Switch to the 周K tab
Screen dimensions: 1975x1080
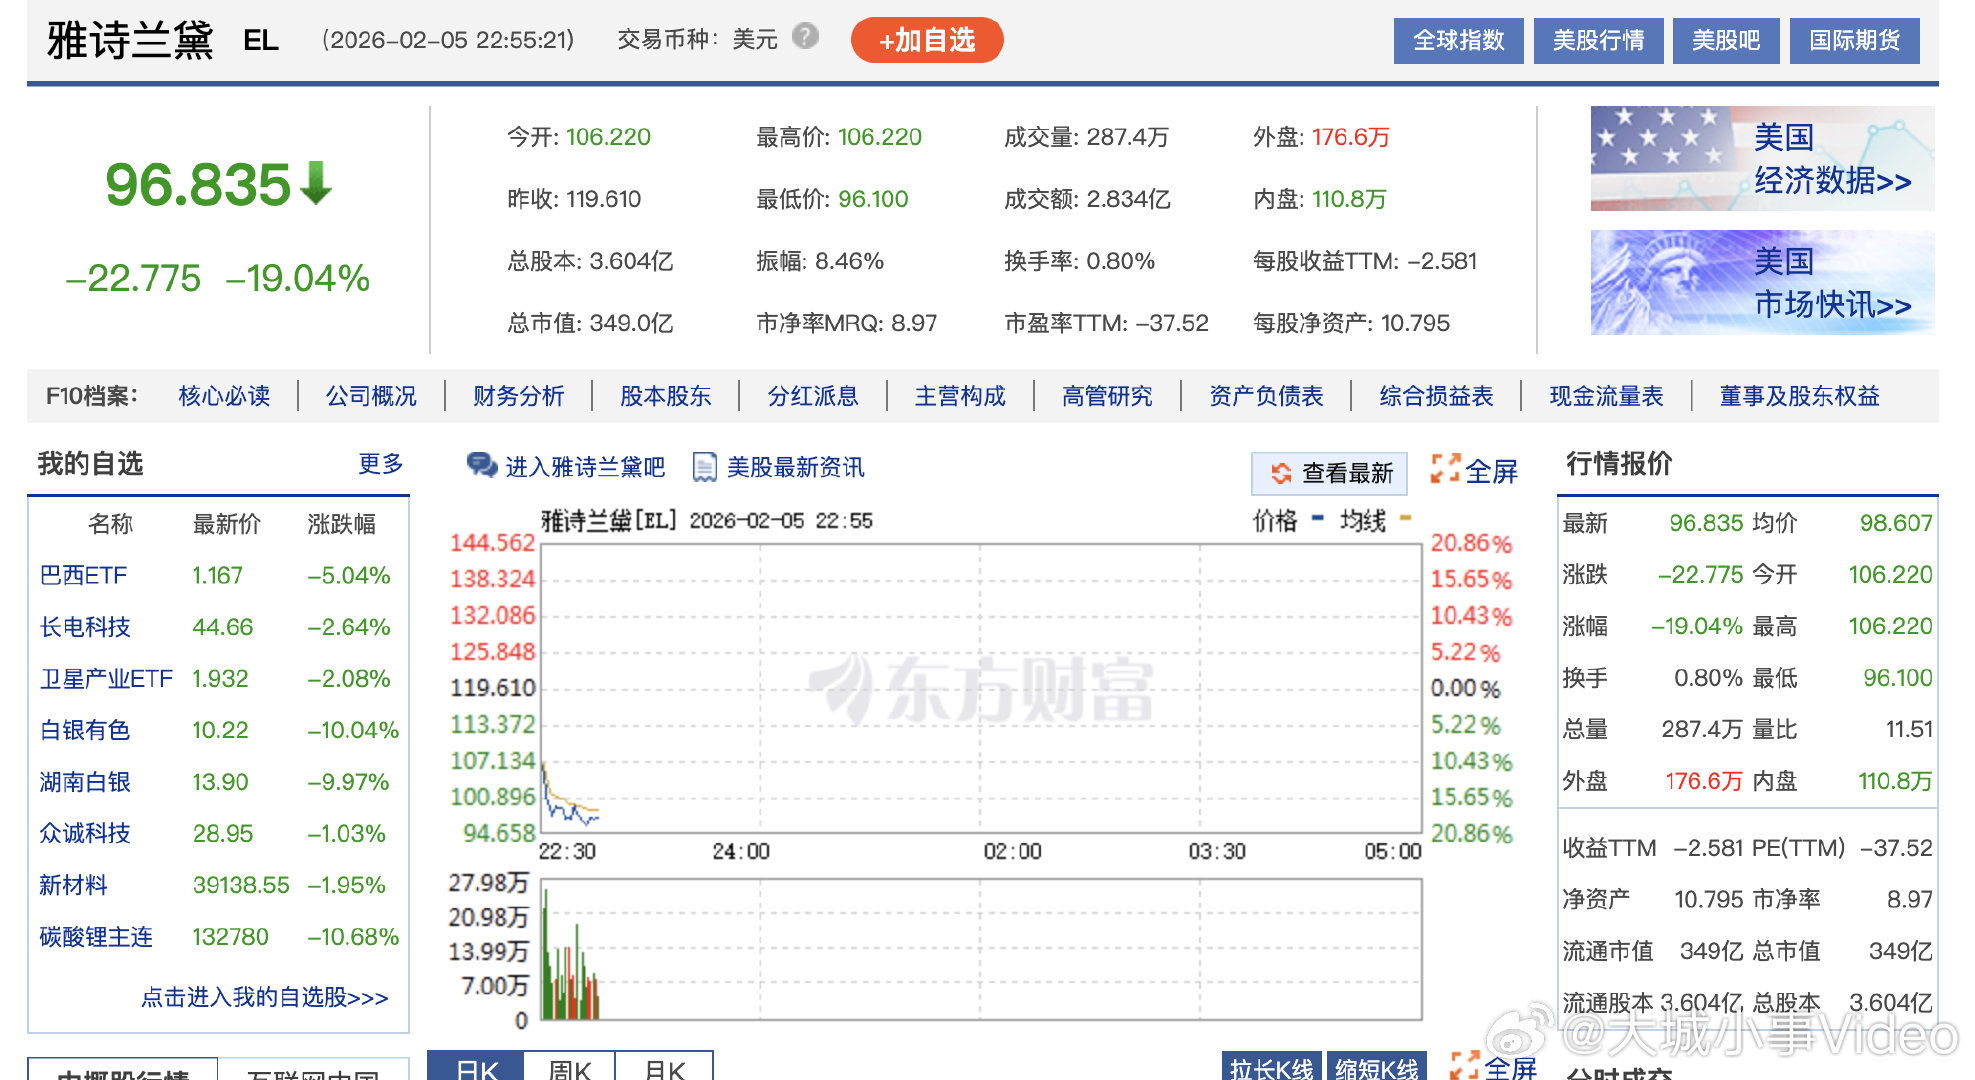click(x=570, y=1070)
